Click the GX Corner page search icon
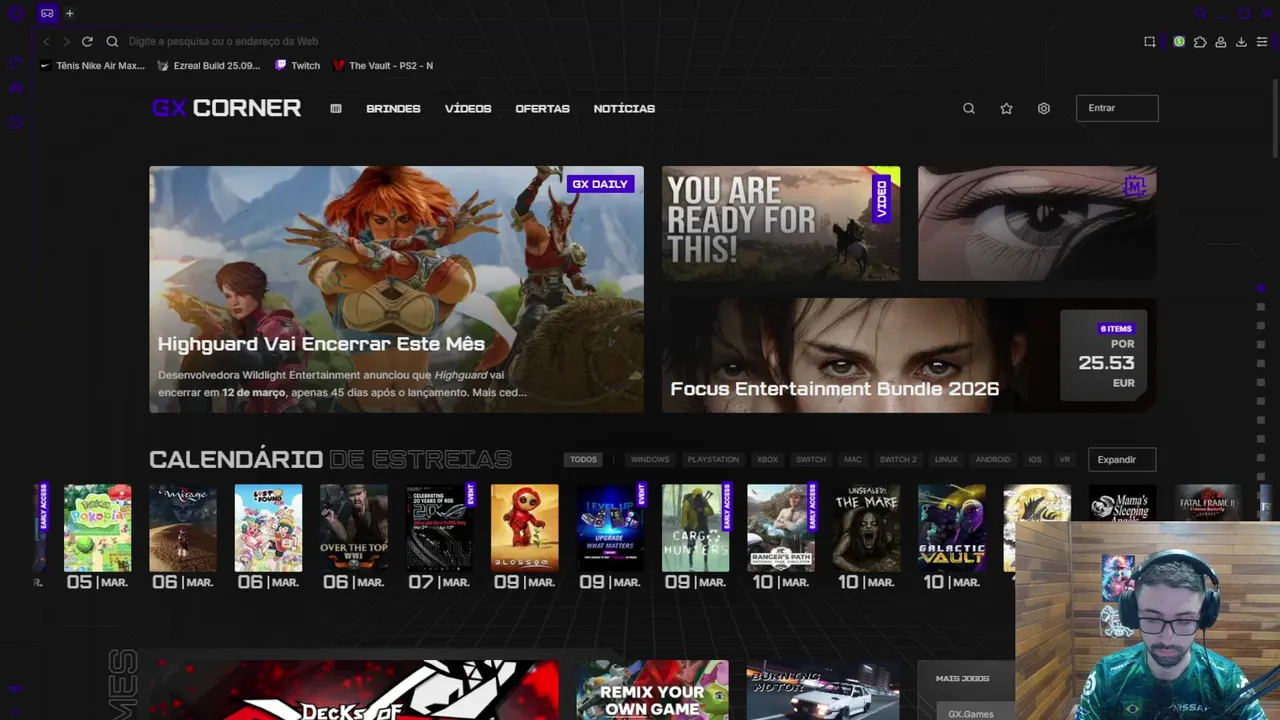 969,108
